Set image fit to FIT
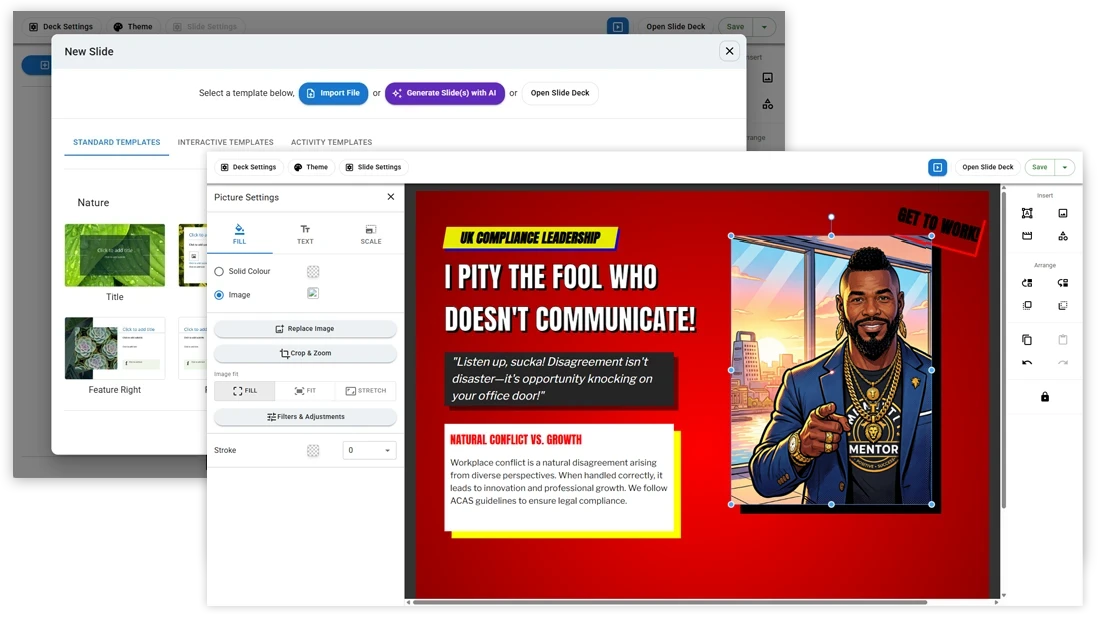Image resolution: width=1098 pixels, height=622 pixels. click(x=305, y=391)
